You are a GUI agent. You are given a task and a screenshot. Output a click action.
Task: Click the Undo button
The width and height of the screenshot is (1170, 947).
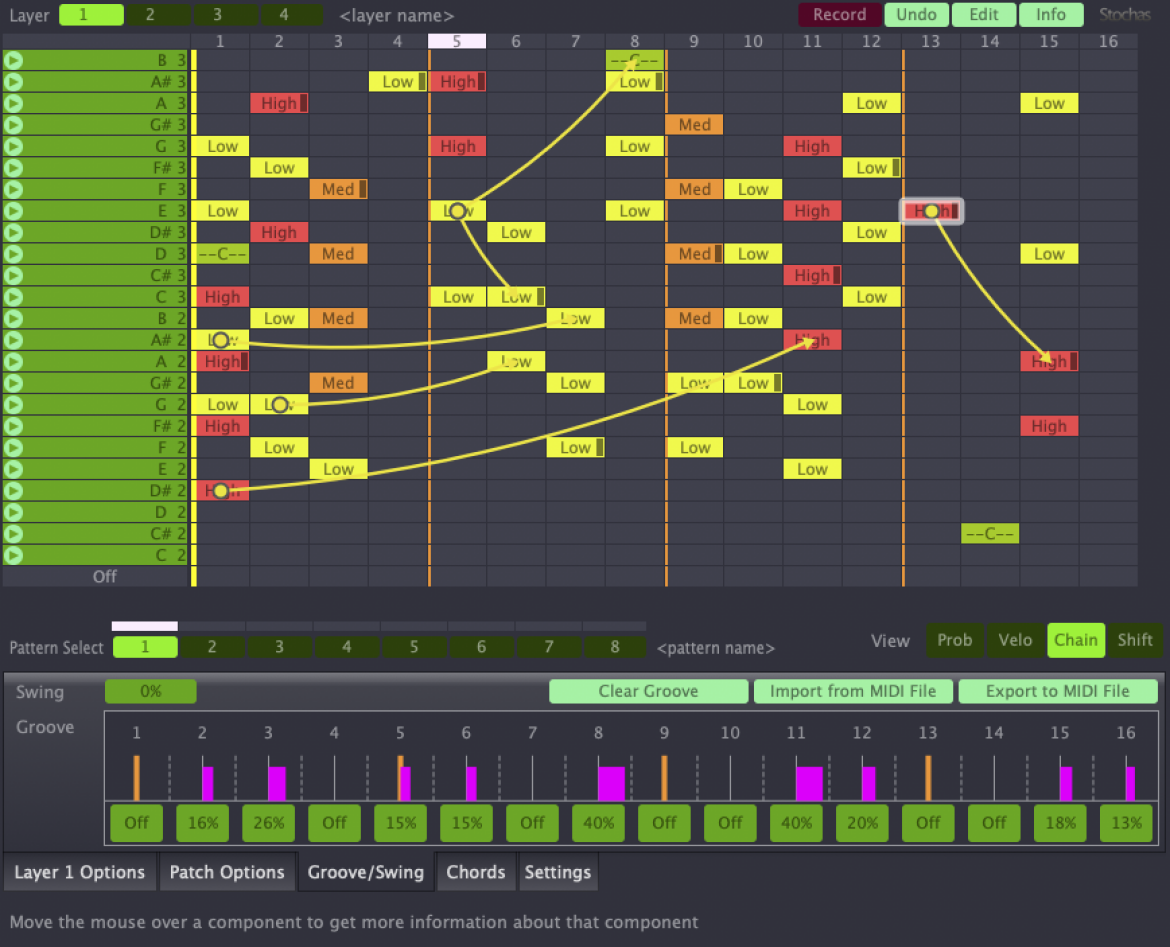[x=916, y=15]
